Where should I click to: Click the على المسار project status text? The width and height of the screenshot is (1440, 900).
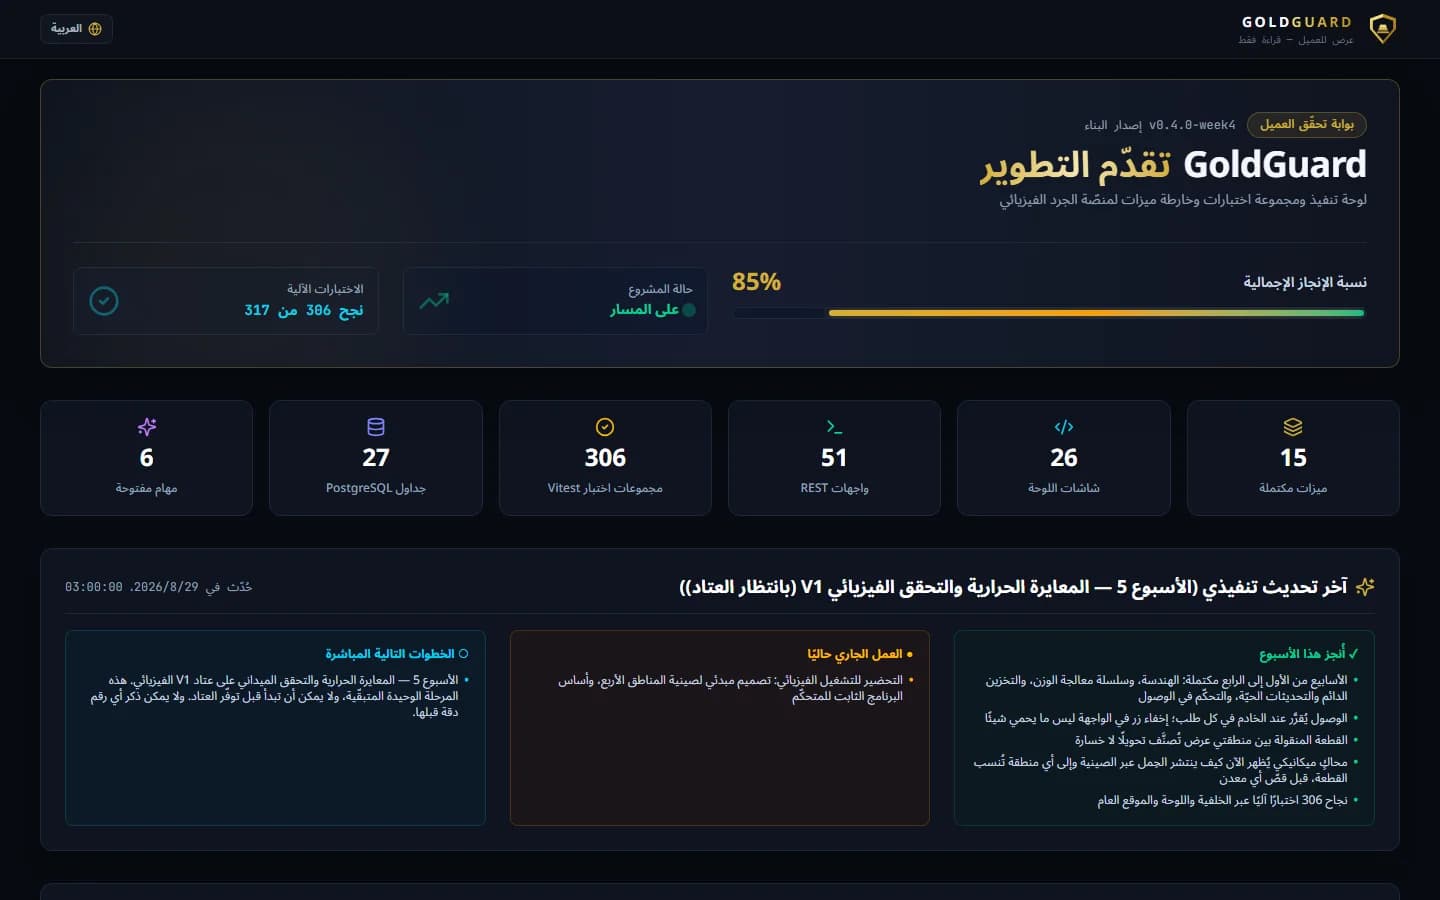[644, 310]
